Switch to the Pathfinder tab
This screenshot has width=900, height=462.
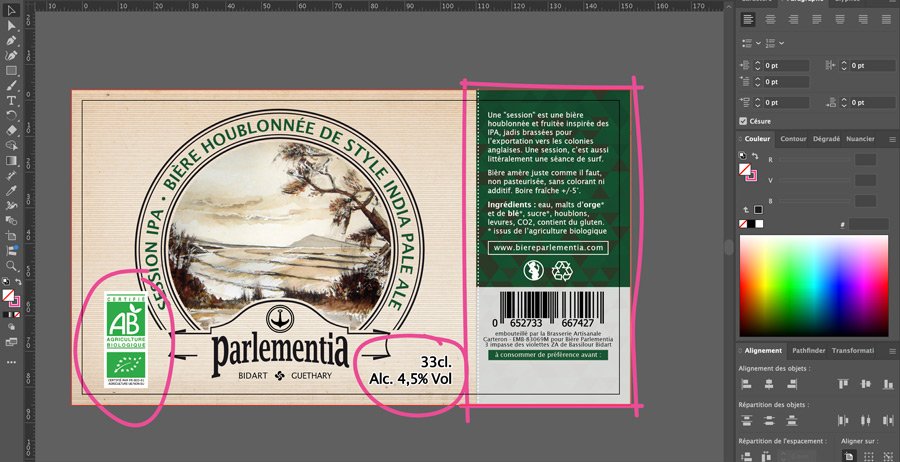tap(808, 350)
